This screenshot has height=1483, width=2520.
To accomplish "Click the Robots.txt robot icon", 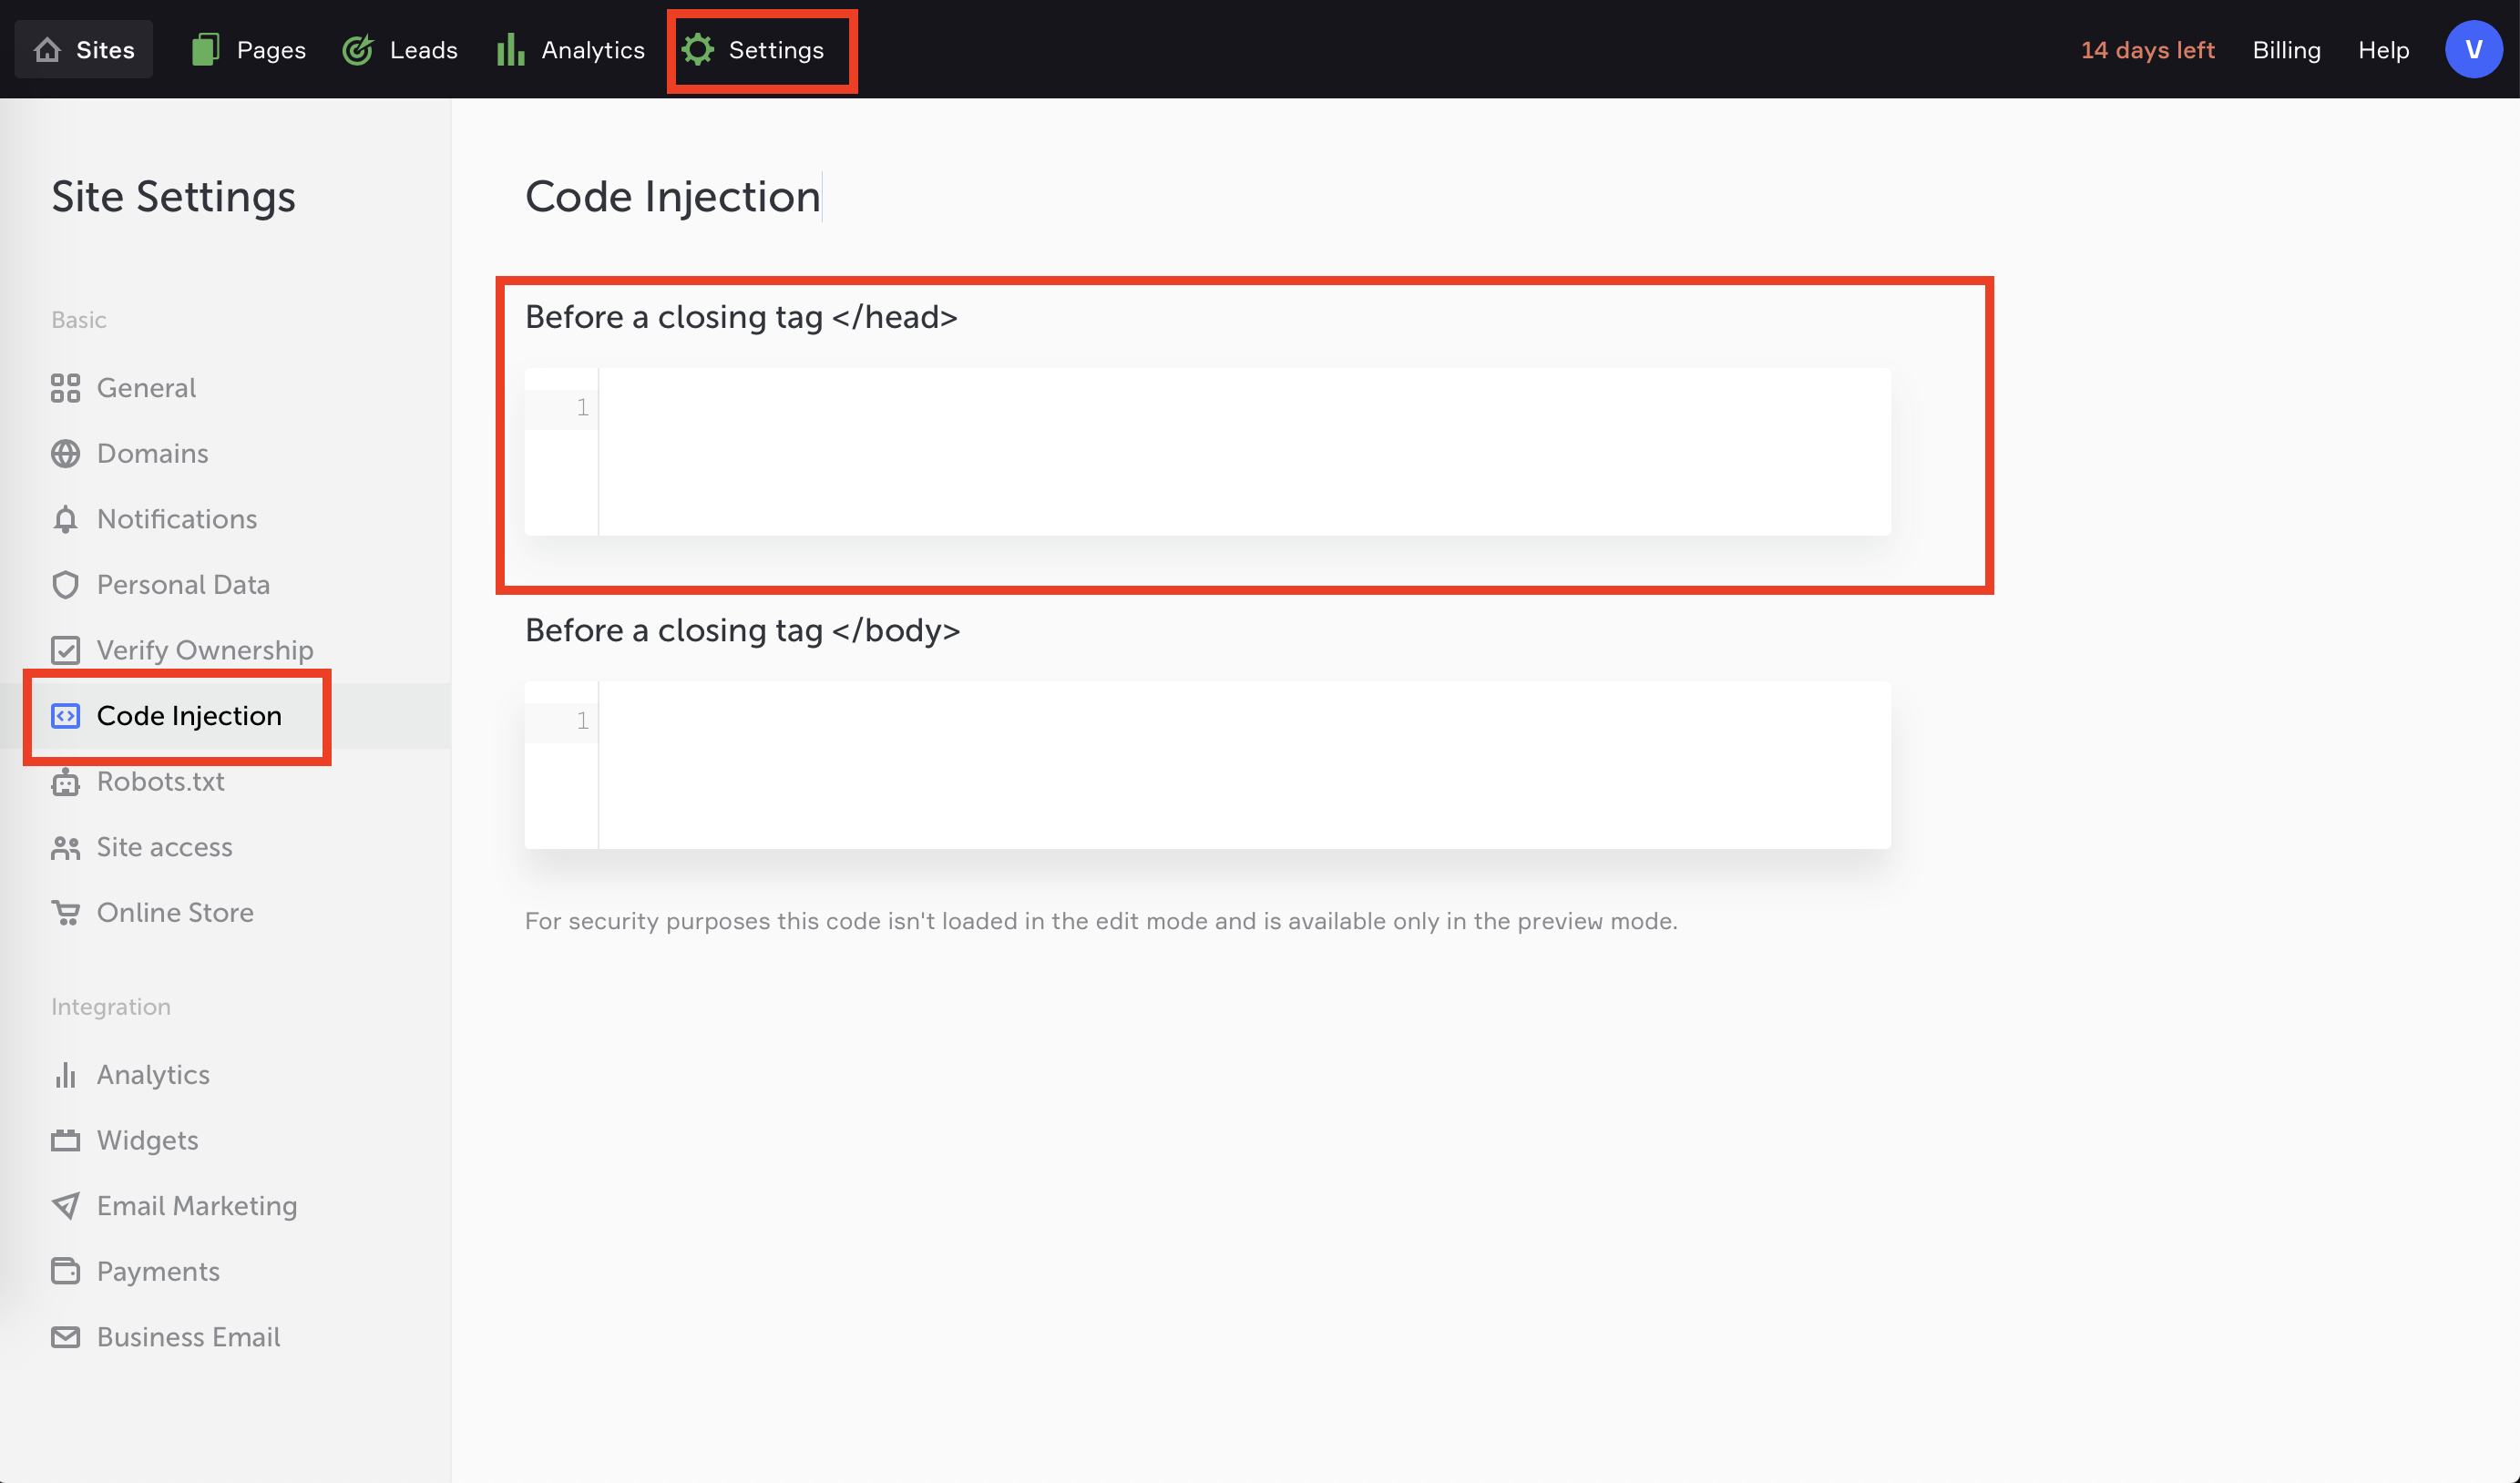I will click(65, 782).
